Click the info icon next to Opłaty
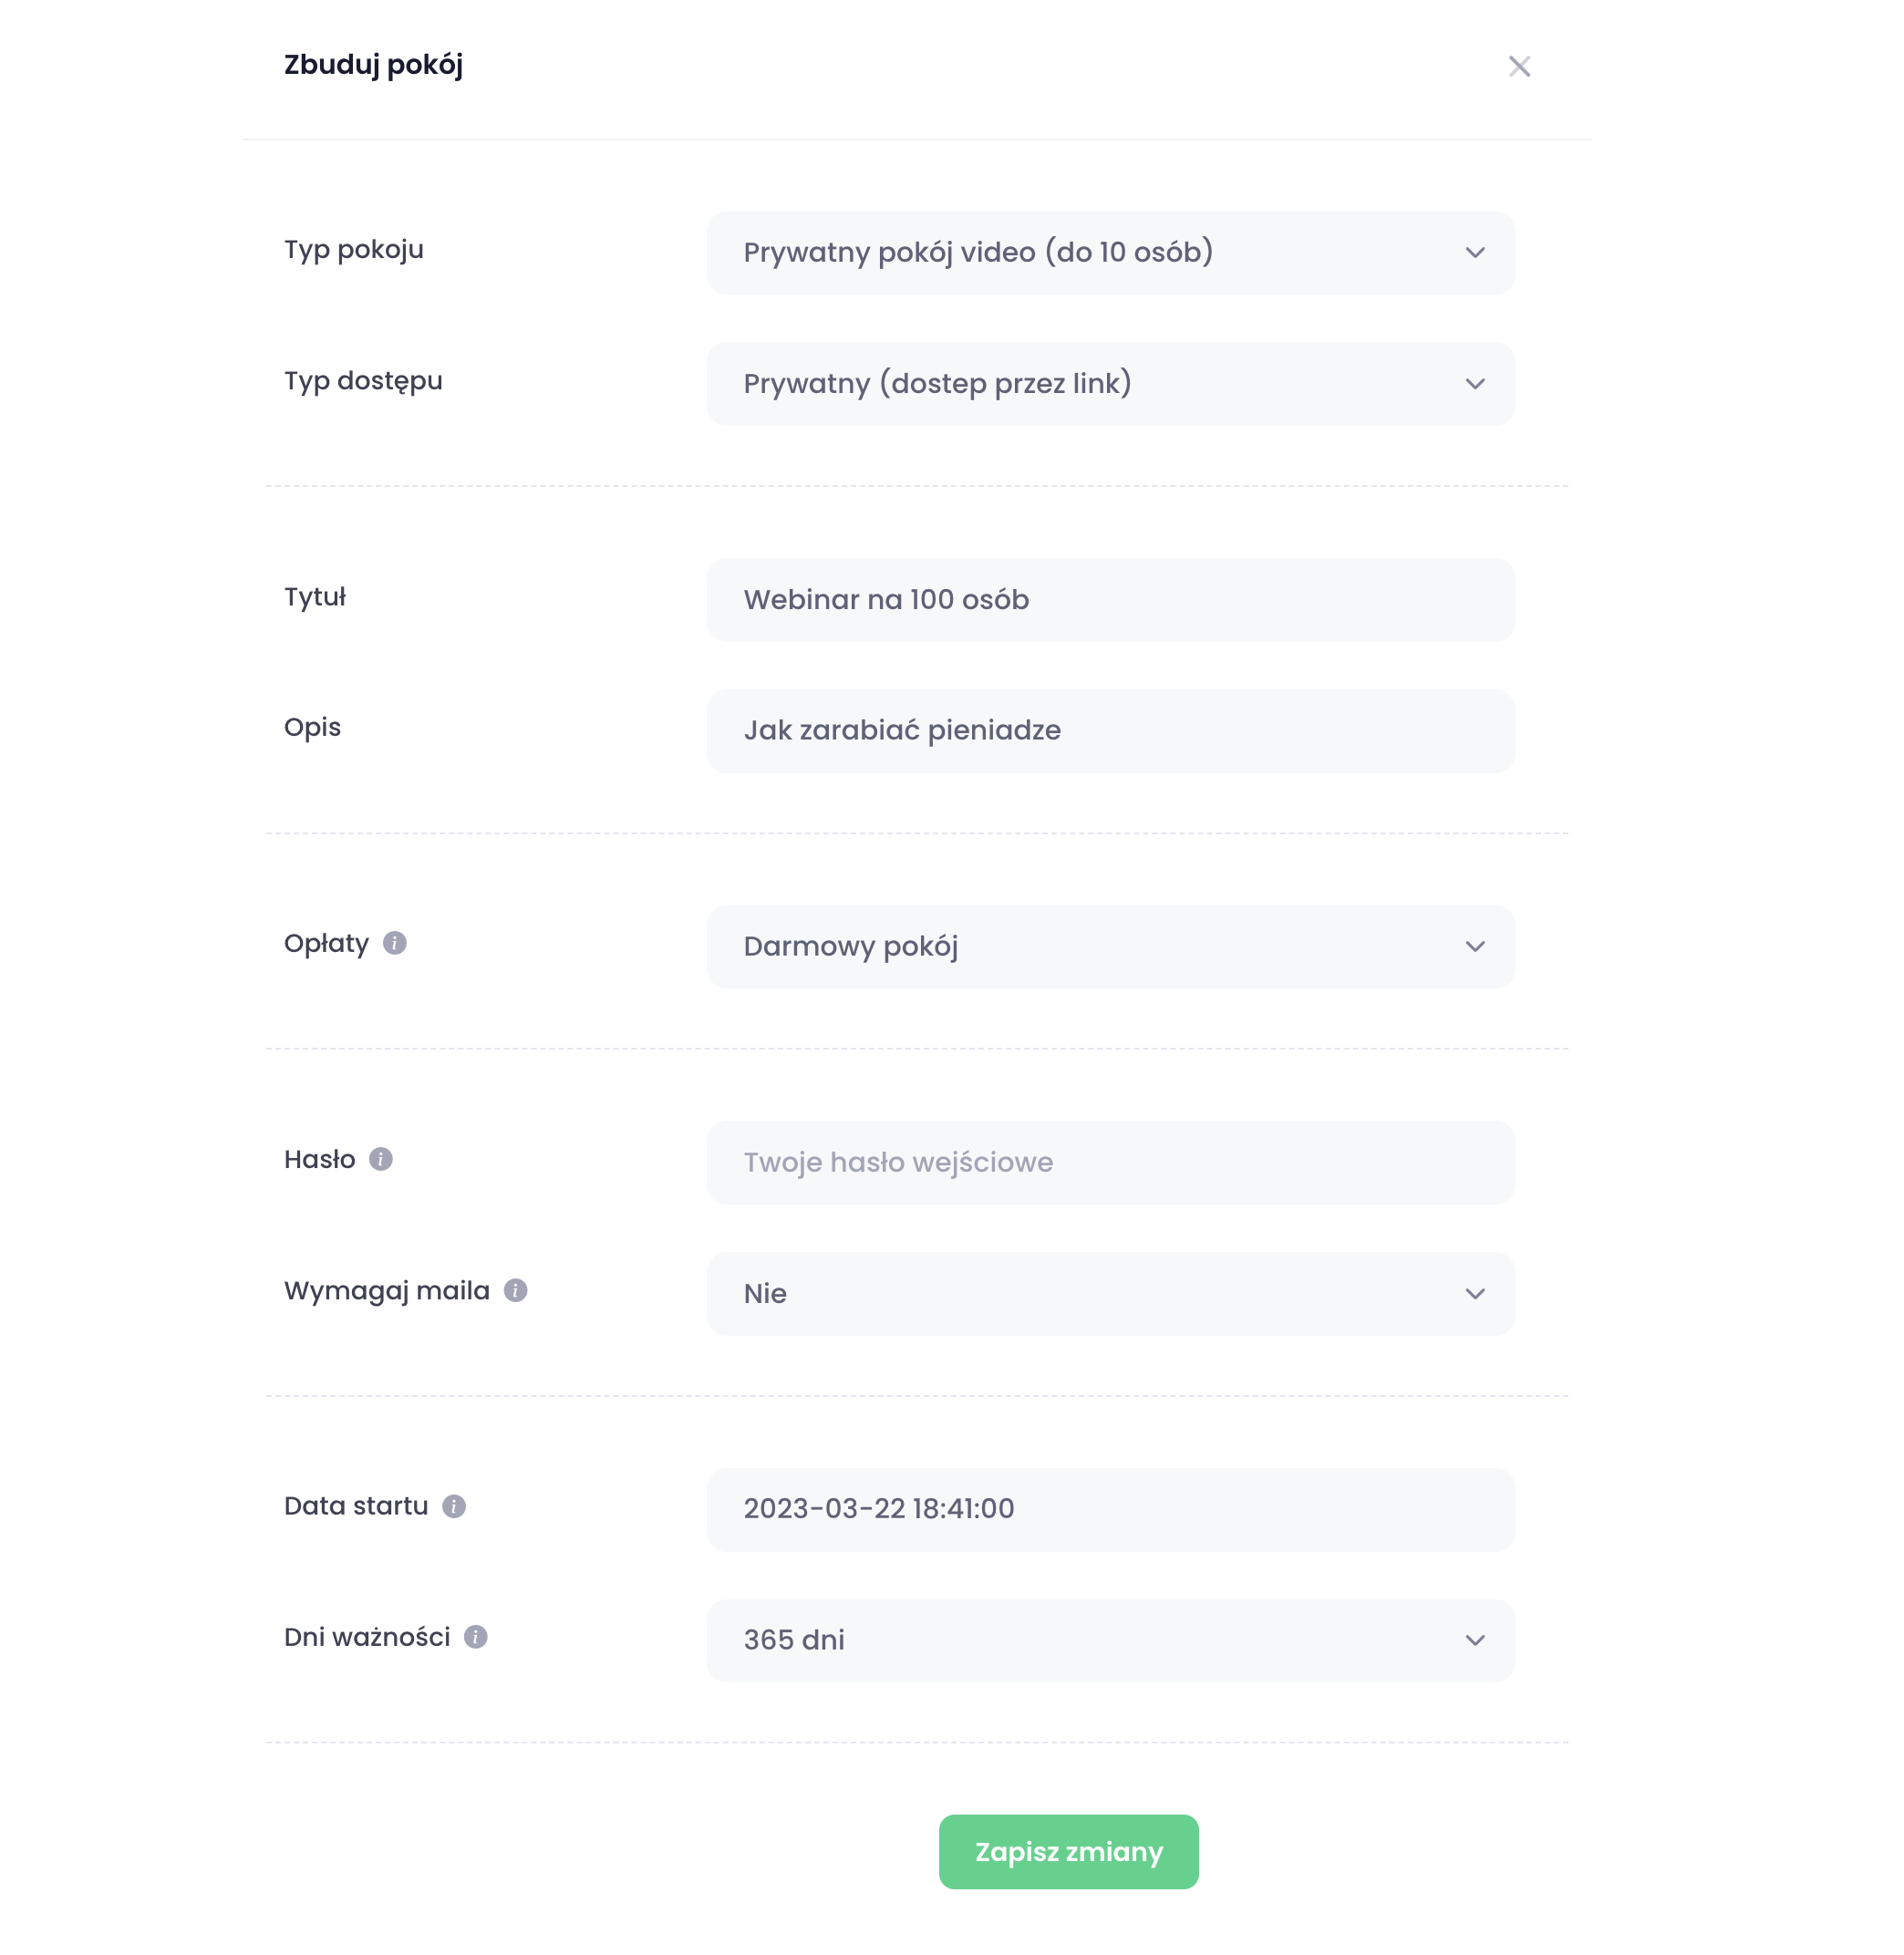Viewport: 1904px width, 1955px height. pos(395,943)
